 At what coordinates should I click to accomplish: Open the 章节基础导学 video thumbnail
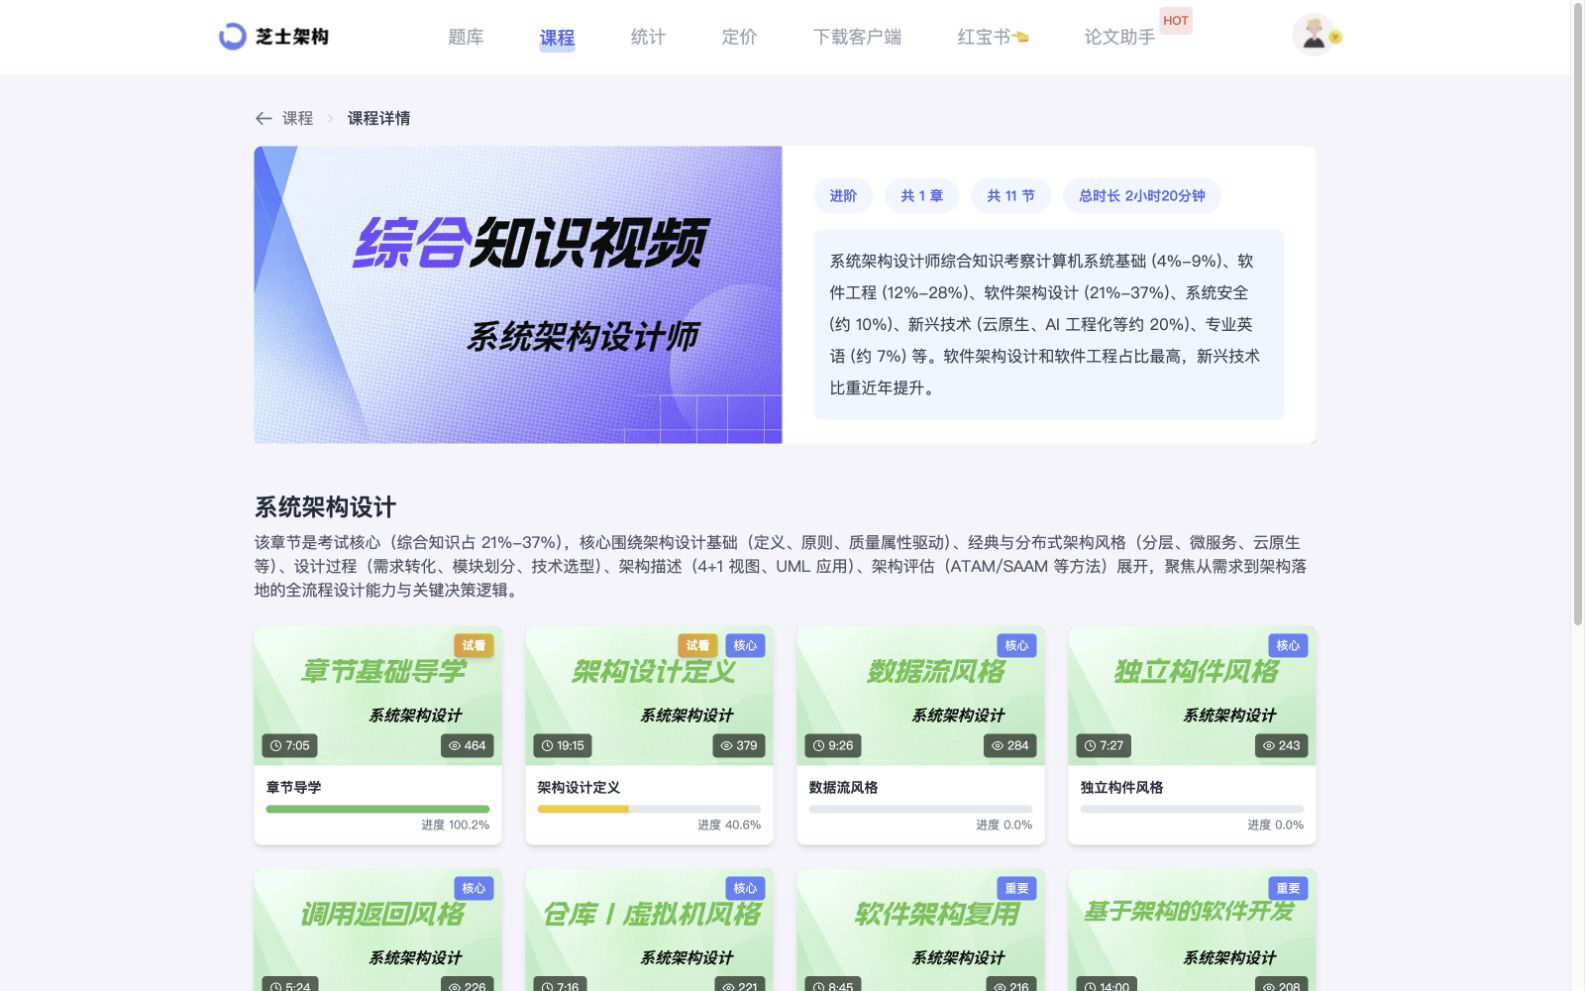(378, 696)
